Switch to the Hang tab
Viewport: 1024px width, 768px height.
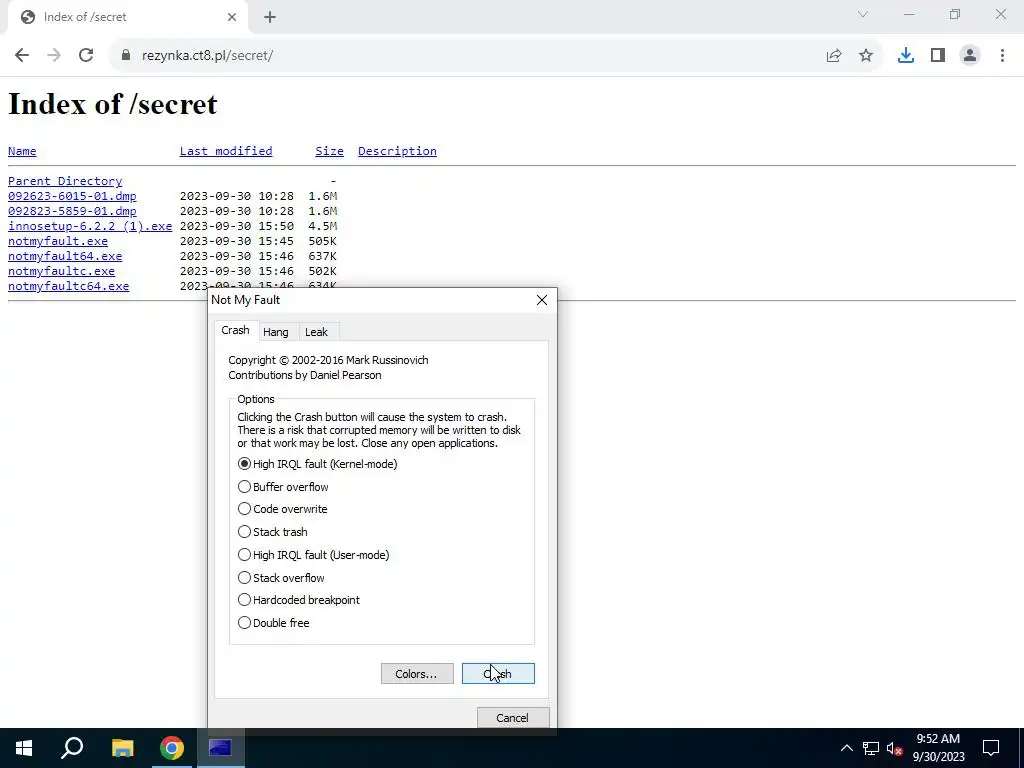[276, 332]
